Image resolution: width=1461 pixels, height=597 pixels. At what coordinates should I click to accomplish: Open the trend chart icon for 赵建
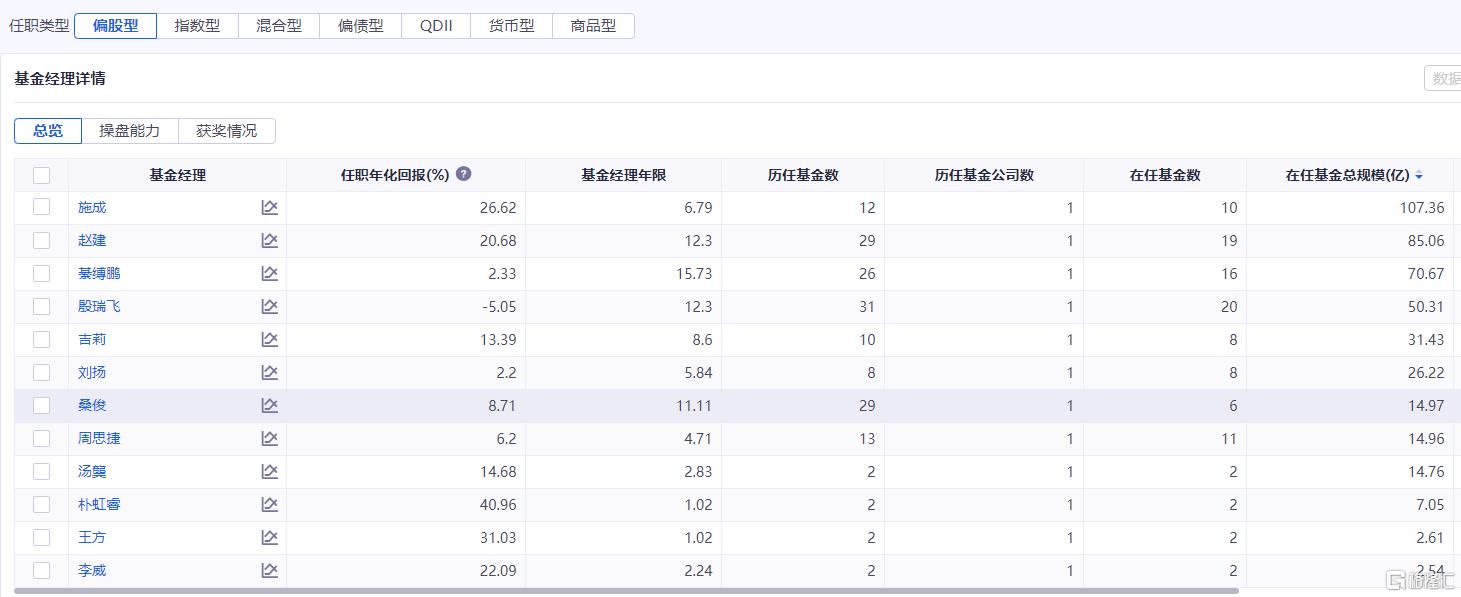click(269, 240)
